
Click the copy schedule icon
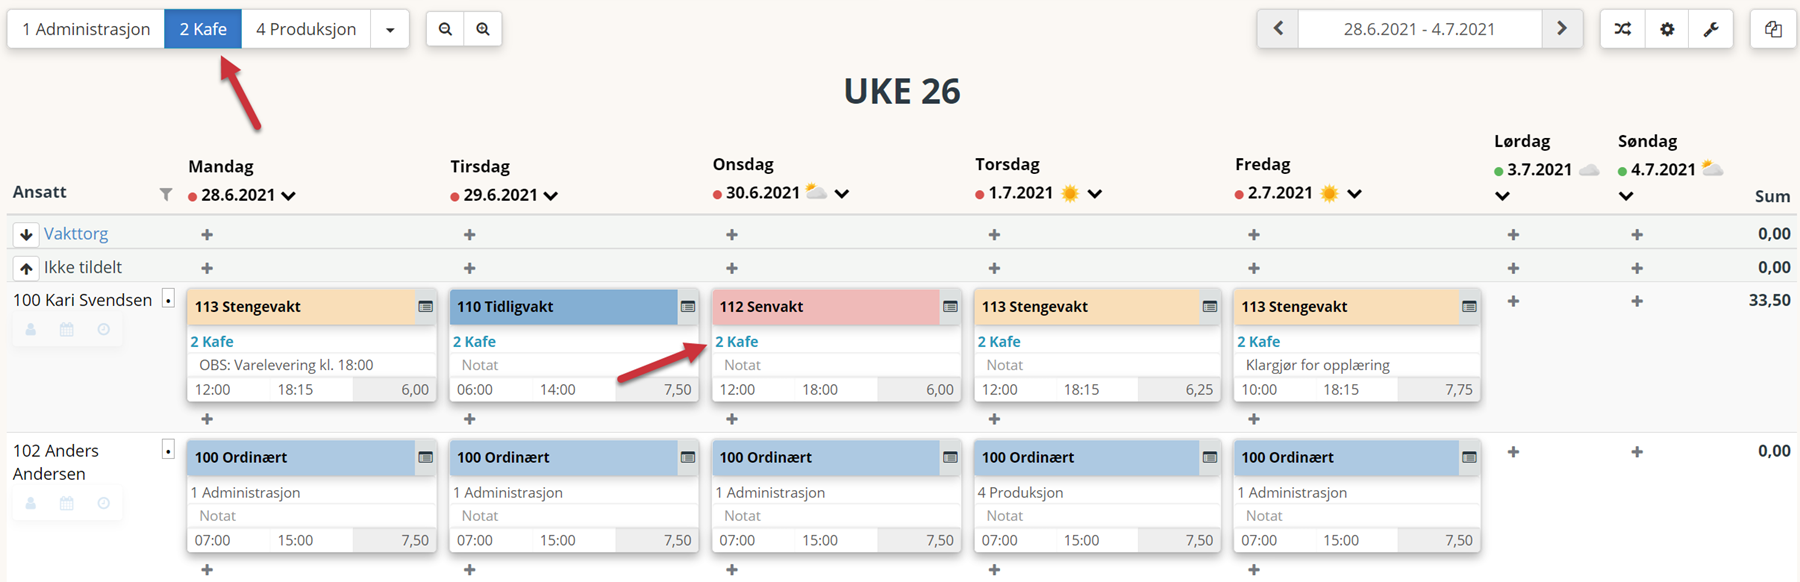[x=1773, y=29]
